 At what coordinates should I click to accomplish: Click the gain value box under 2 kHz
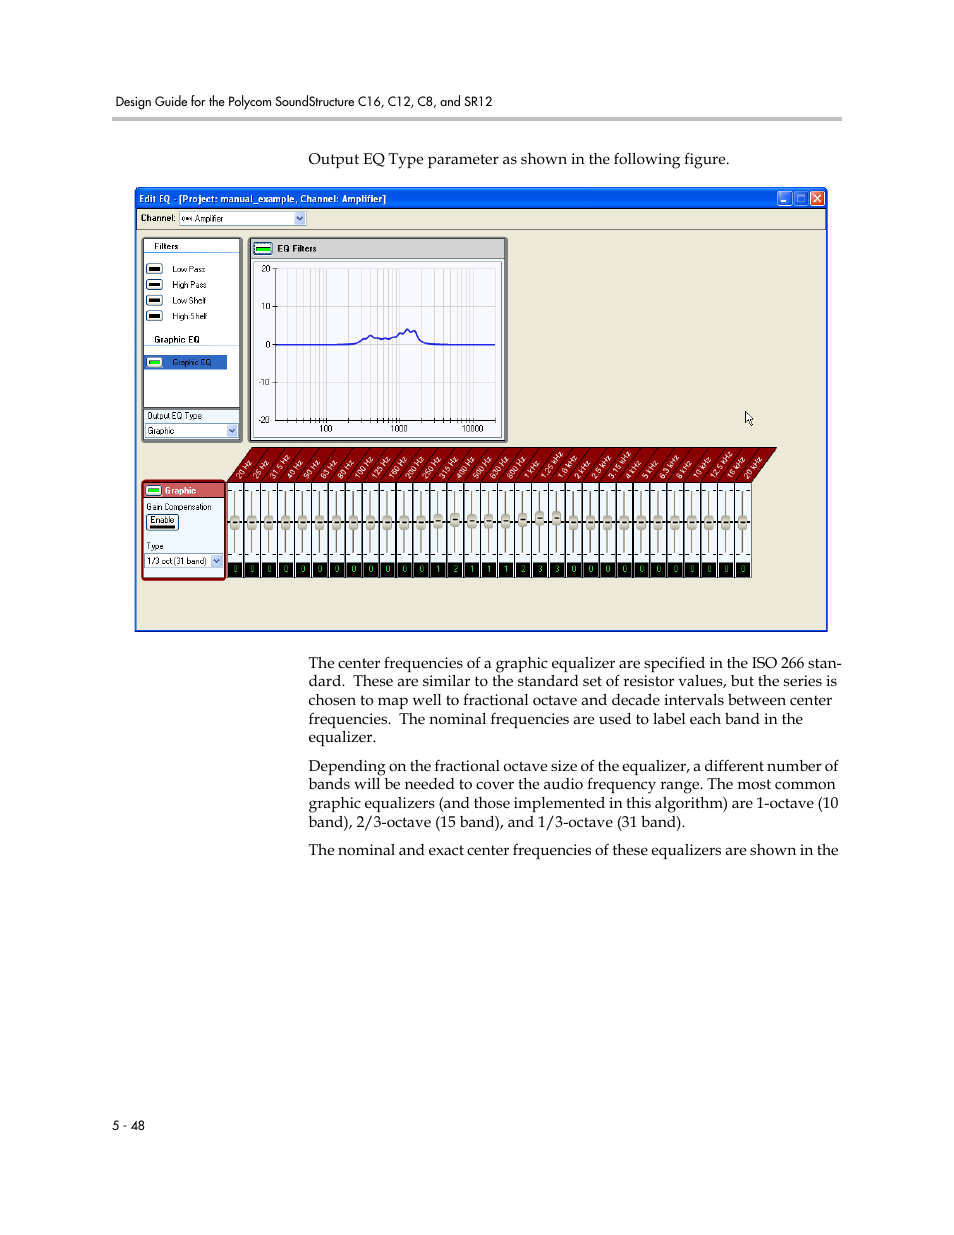pyautogui.click(x=574, y=569)
